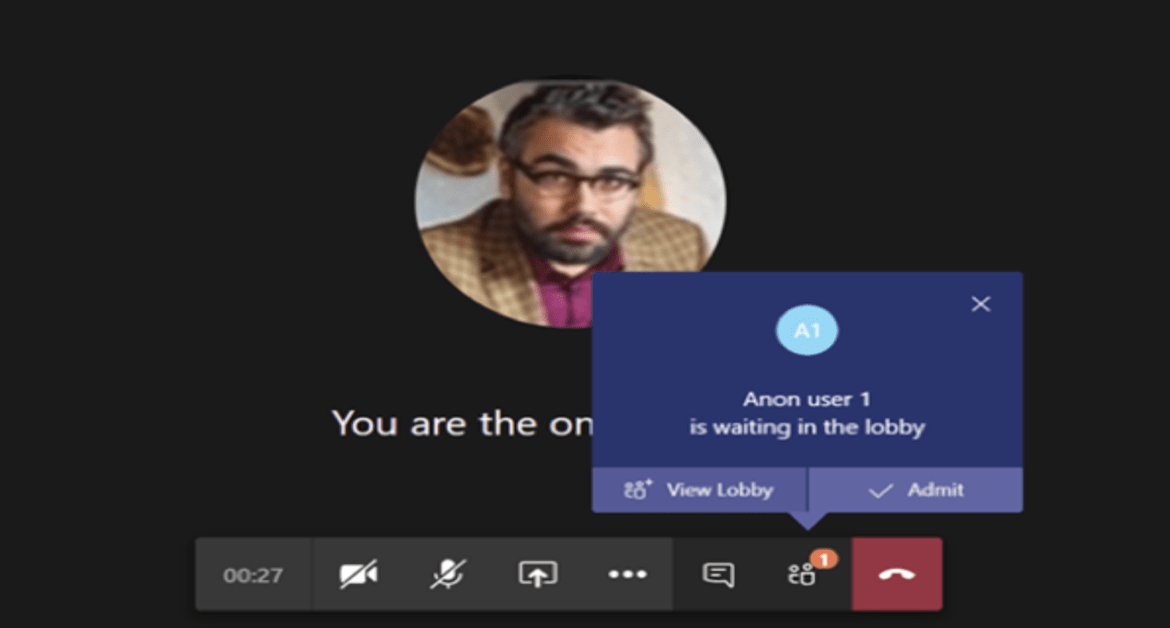Viewport: 1170px width, 628px height.
Task: Click the 00:27 call timer
Action: tap(253, 575)
